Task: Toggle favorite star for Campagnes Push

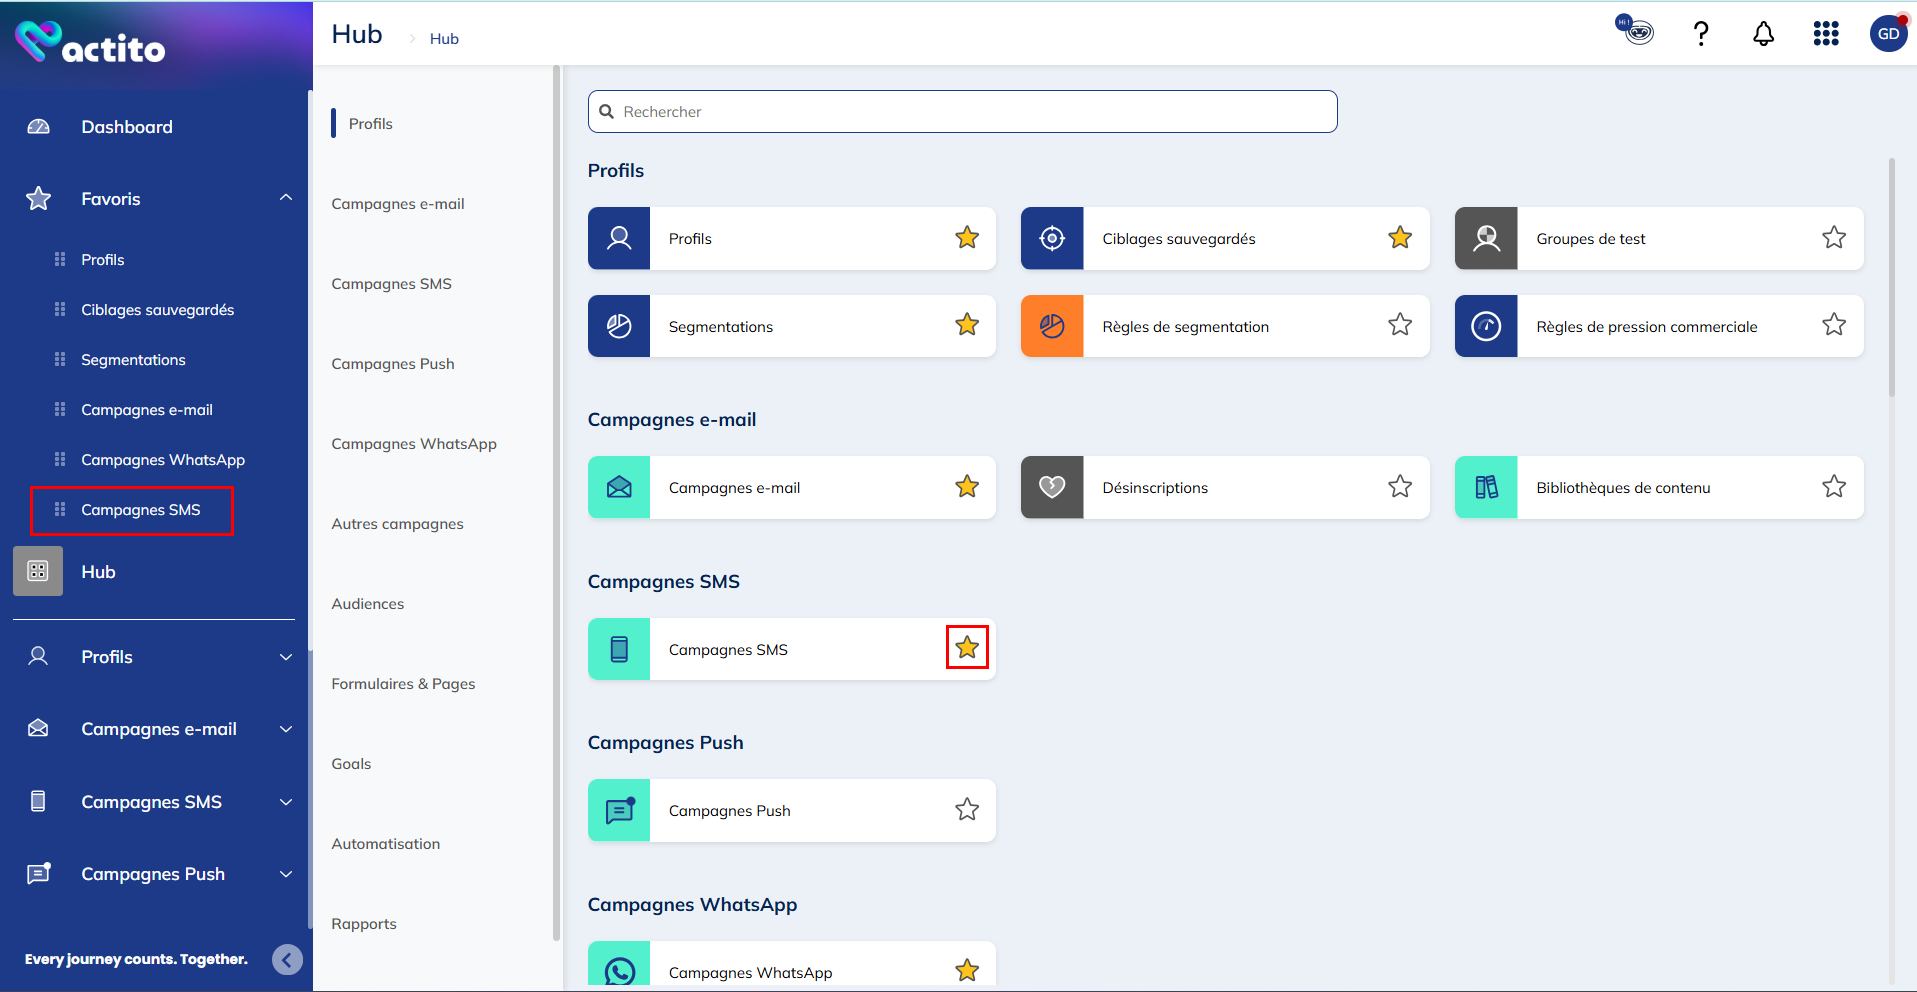Action: (x=967, y=810)
